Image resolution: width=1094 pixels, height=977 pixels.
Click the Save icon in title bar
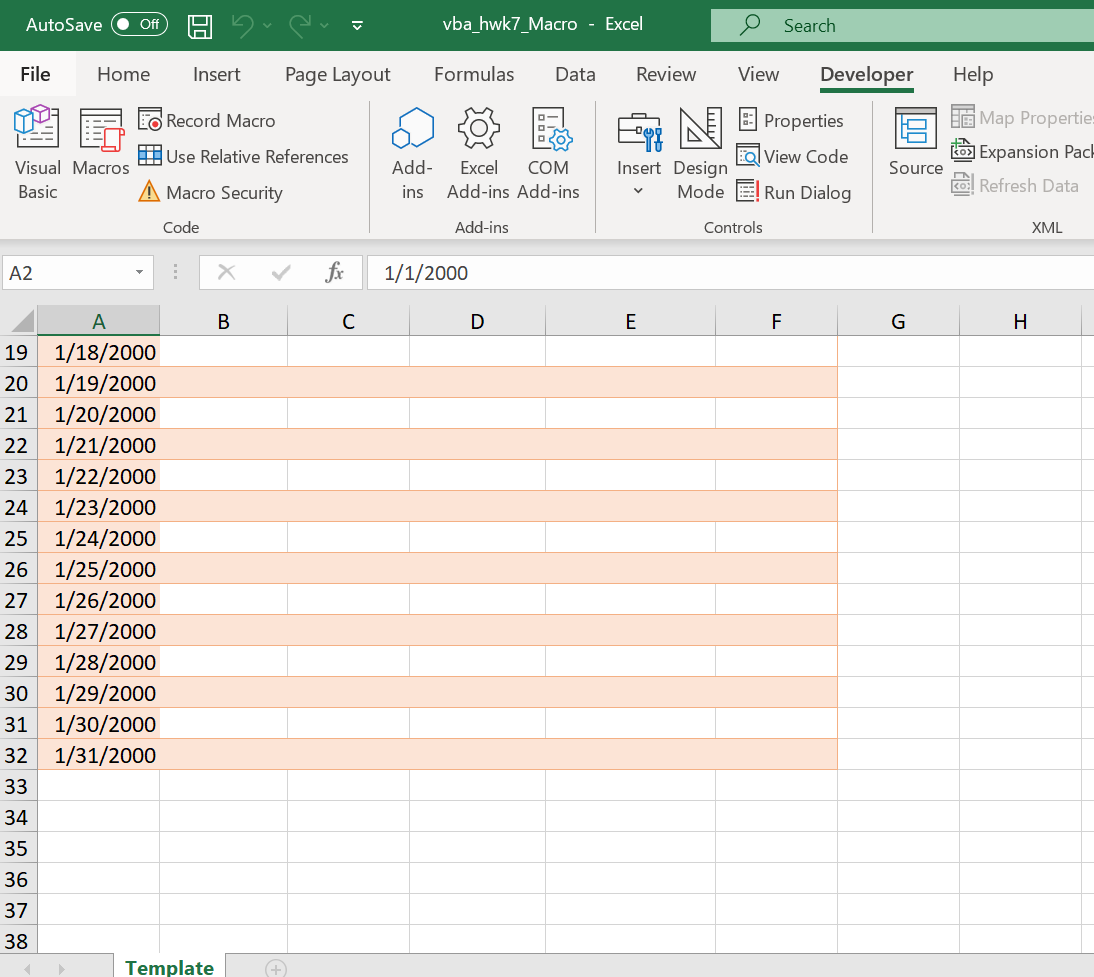[x=200, y=25]
